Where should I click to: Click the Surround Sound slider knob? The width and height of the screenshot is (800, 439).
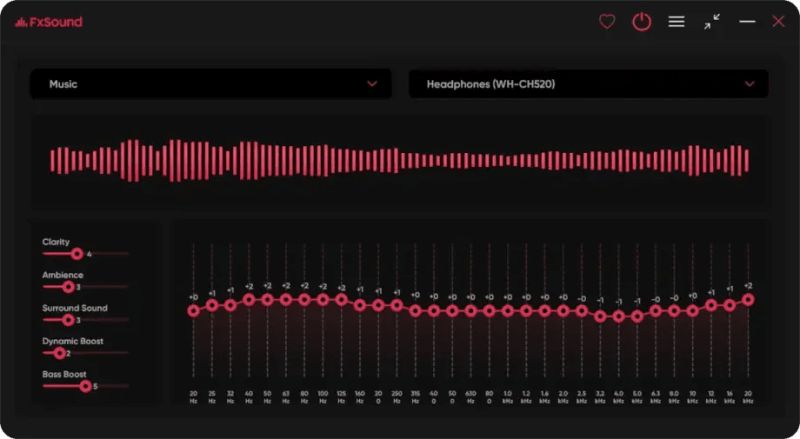click(68, 320)
